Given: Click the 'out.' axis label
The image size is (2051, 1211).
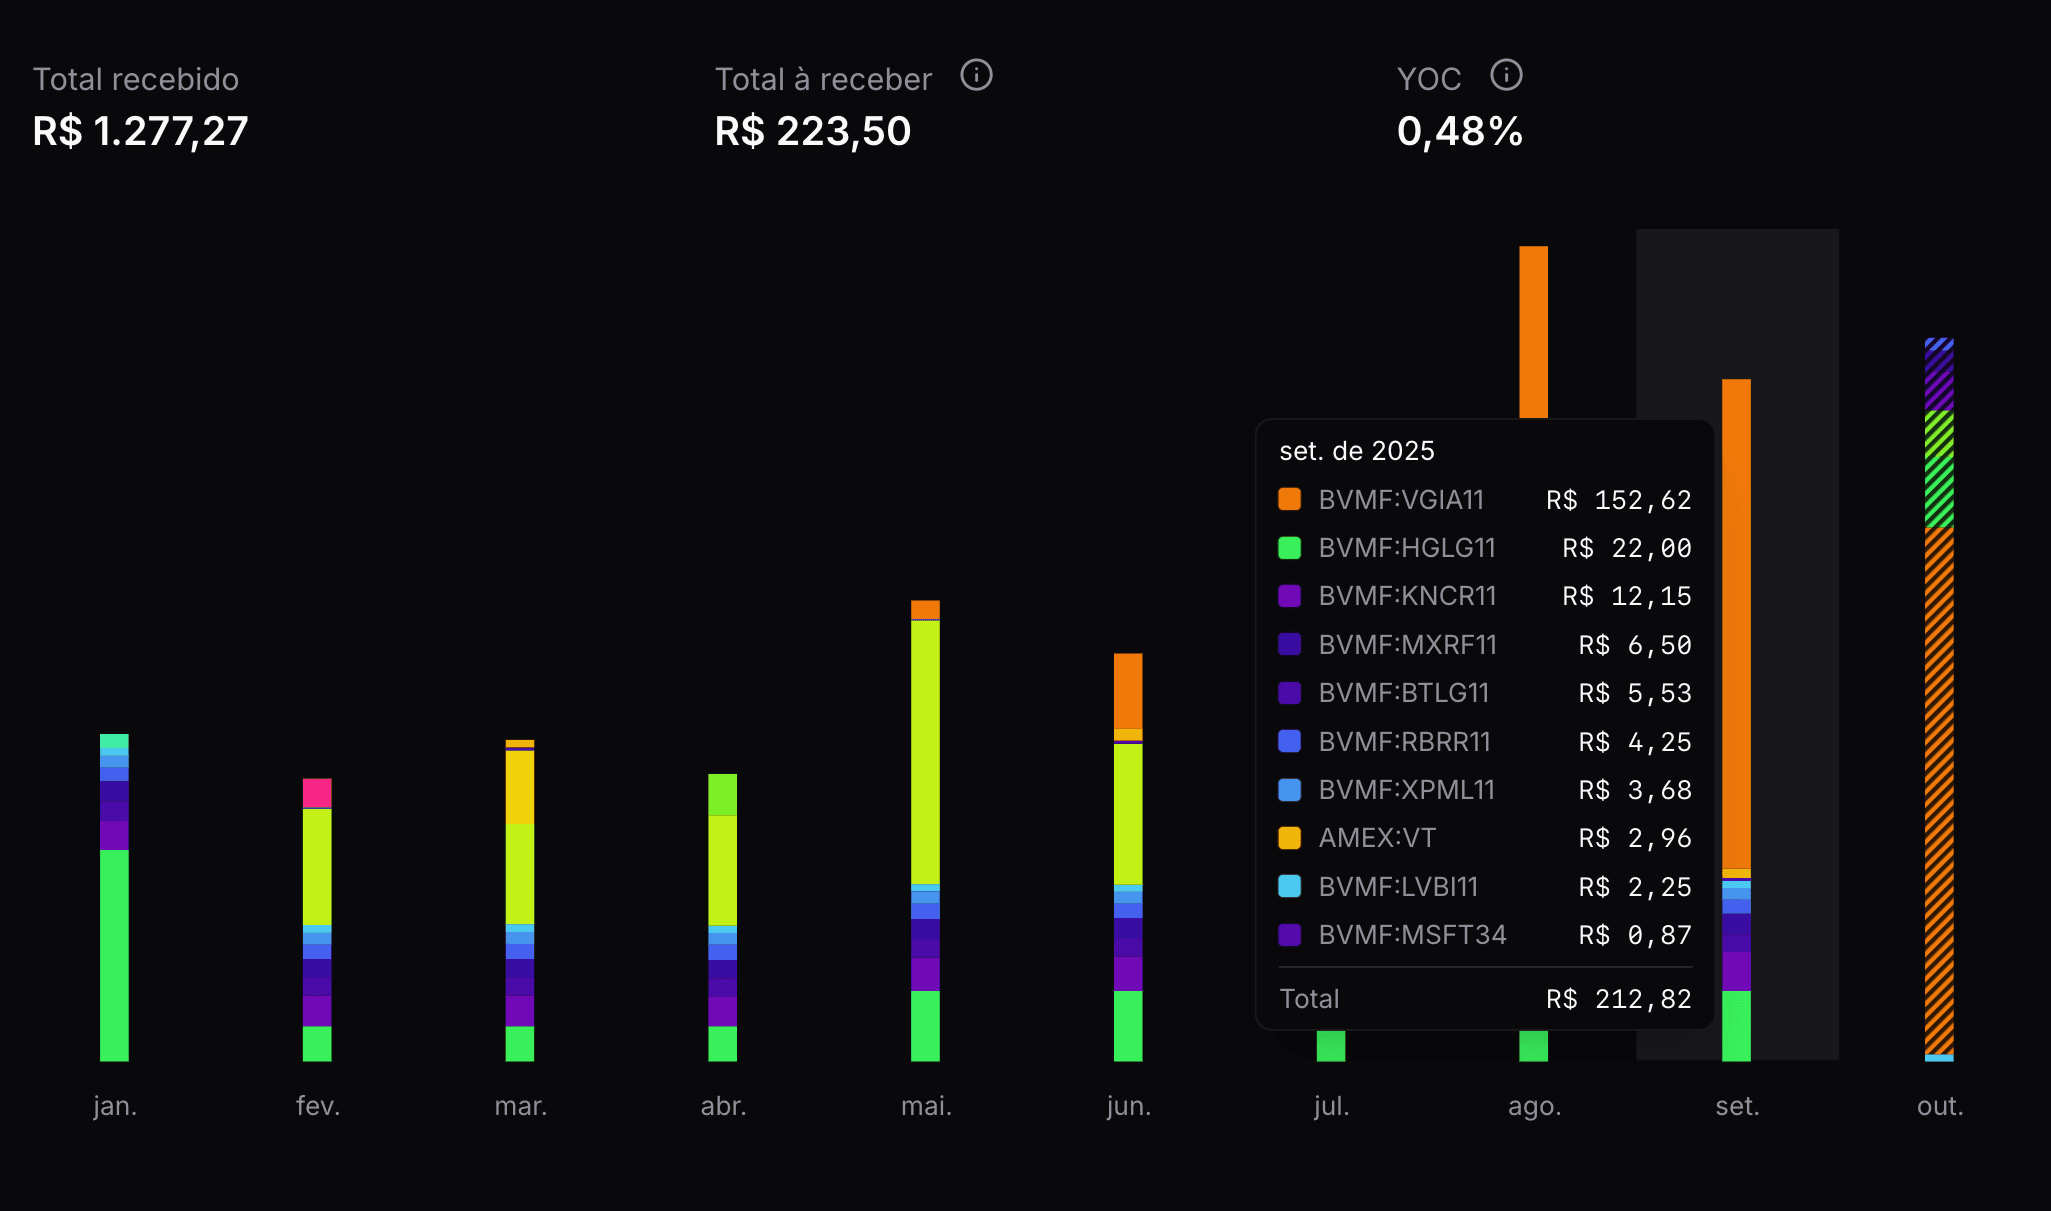Looking at the screenshot, I should 1940,1106.
